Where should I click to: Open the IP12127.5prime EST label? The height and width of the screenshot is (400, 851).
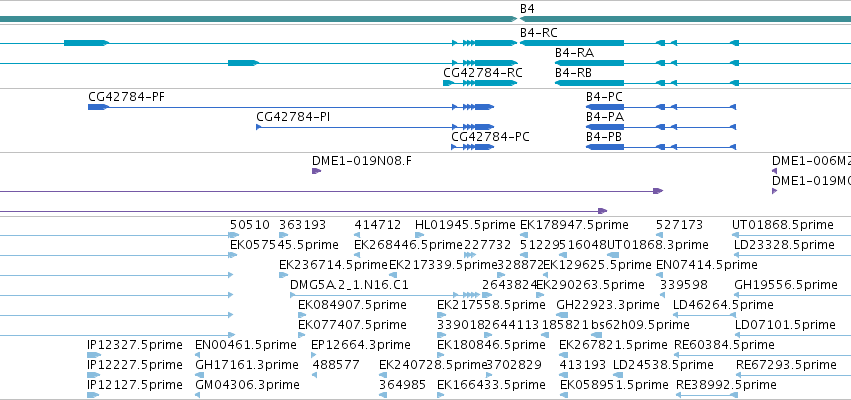click(135, 385)
